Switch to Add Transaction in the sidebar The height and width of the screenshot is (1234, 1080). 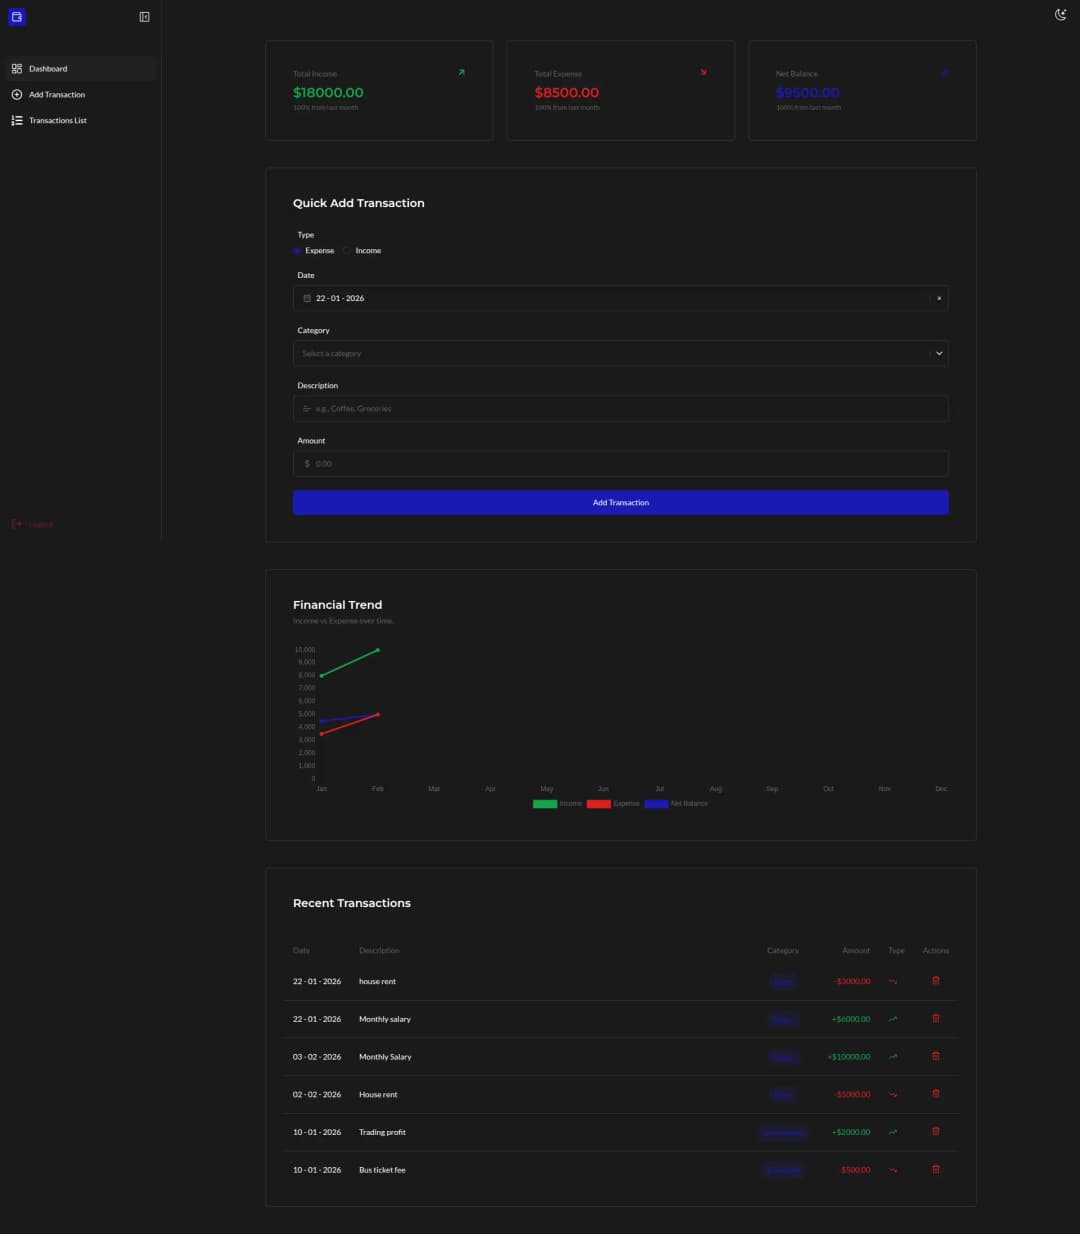57,94
